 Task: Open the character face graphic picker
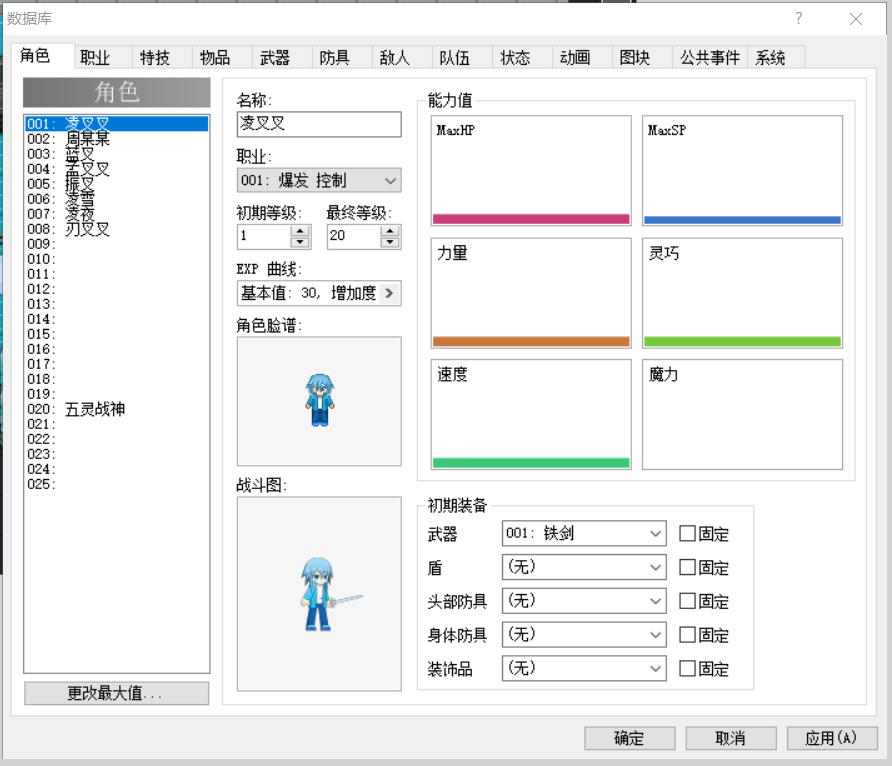[x=319, y=401]
